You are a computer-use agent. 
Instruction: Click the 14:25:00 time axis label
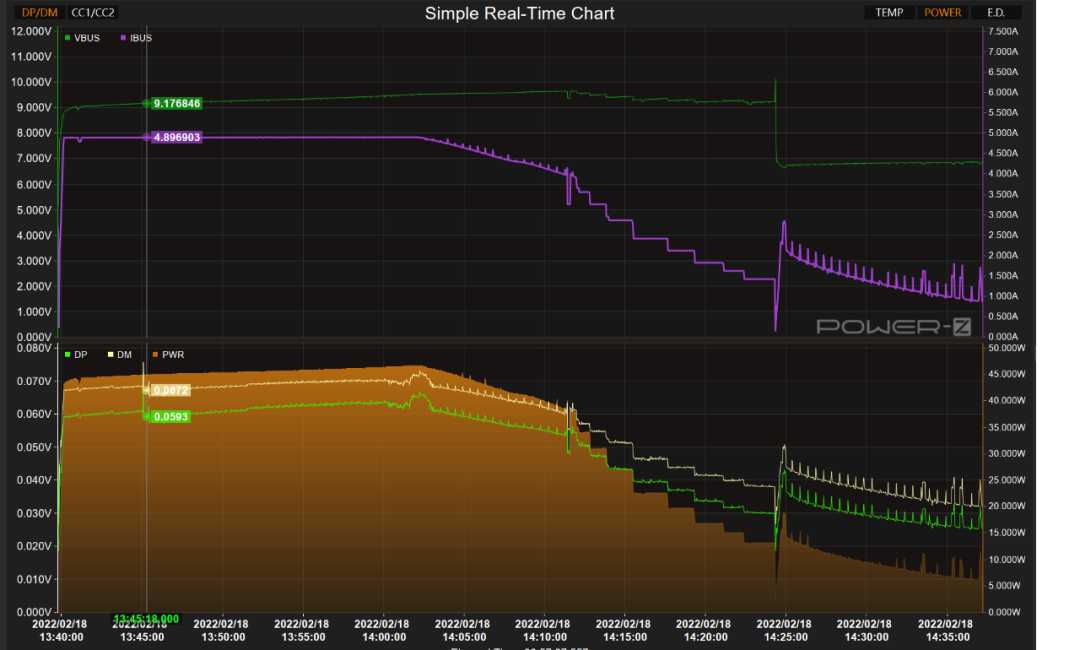point(785,630)
